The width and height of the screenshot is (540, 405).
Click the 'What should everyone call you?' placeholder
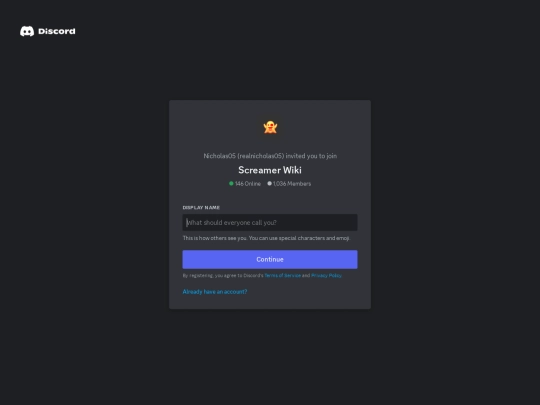click(231, 223)
